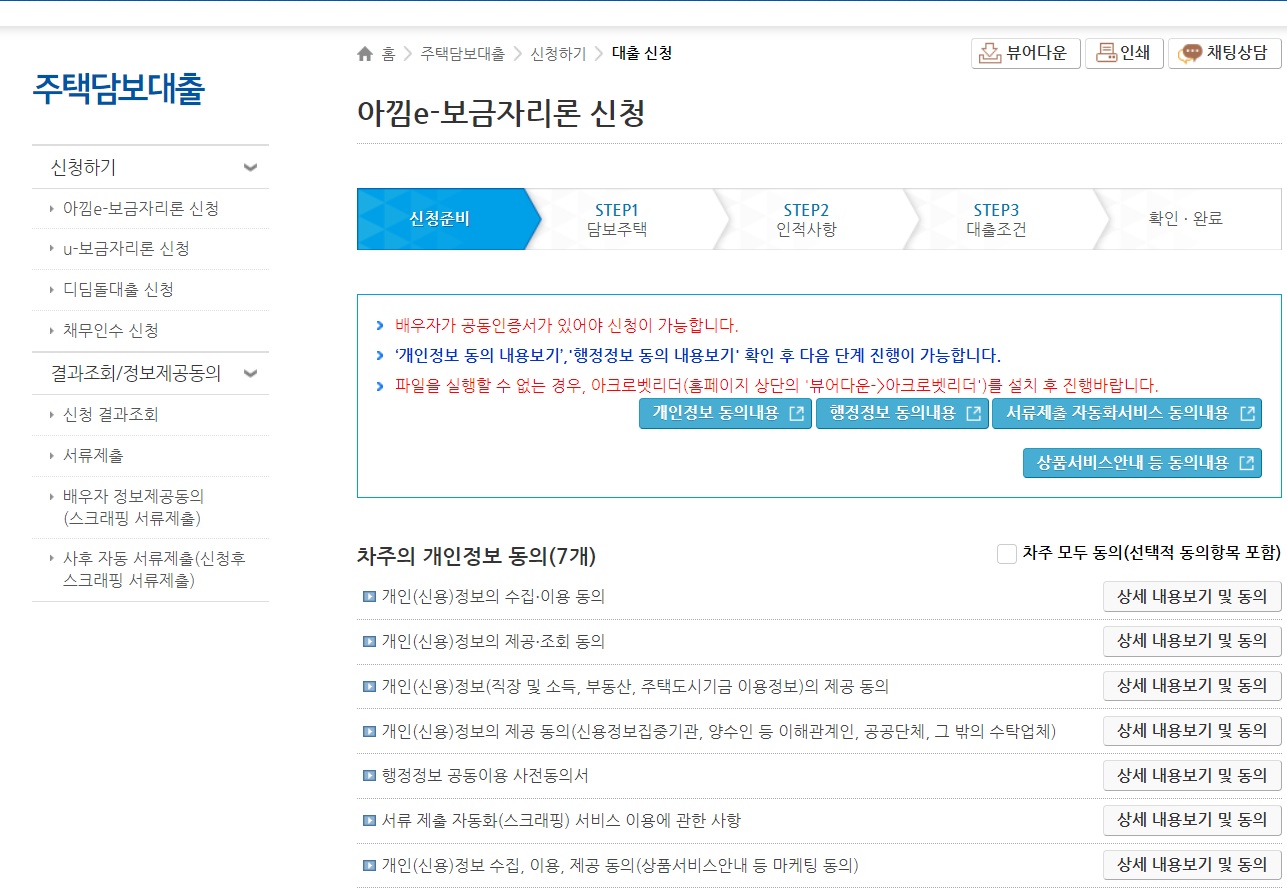View details for 행정정보 공동이용 사전동의서
The image size is (1287, 891).
1192,775
